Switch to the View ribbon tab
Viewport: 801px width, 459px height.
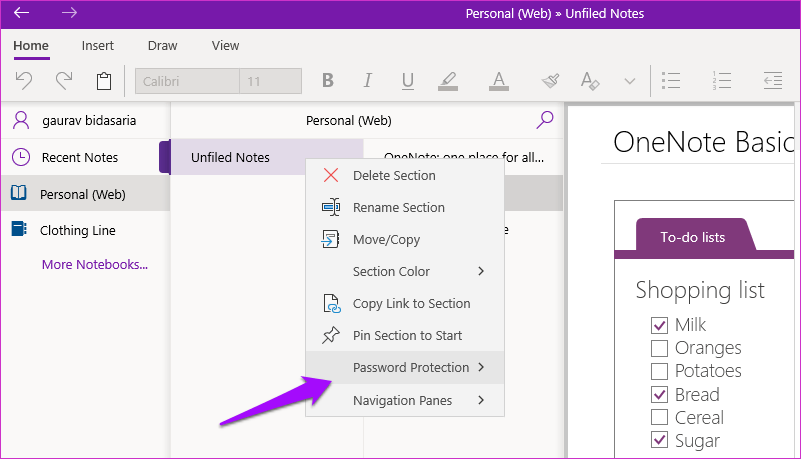click(225, 45)
